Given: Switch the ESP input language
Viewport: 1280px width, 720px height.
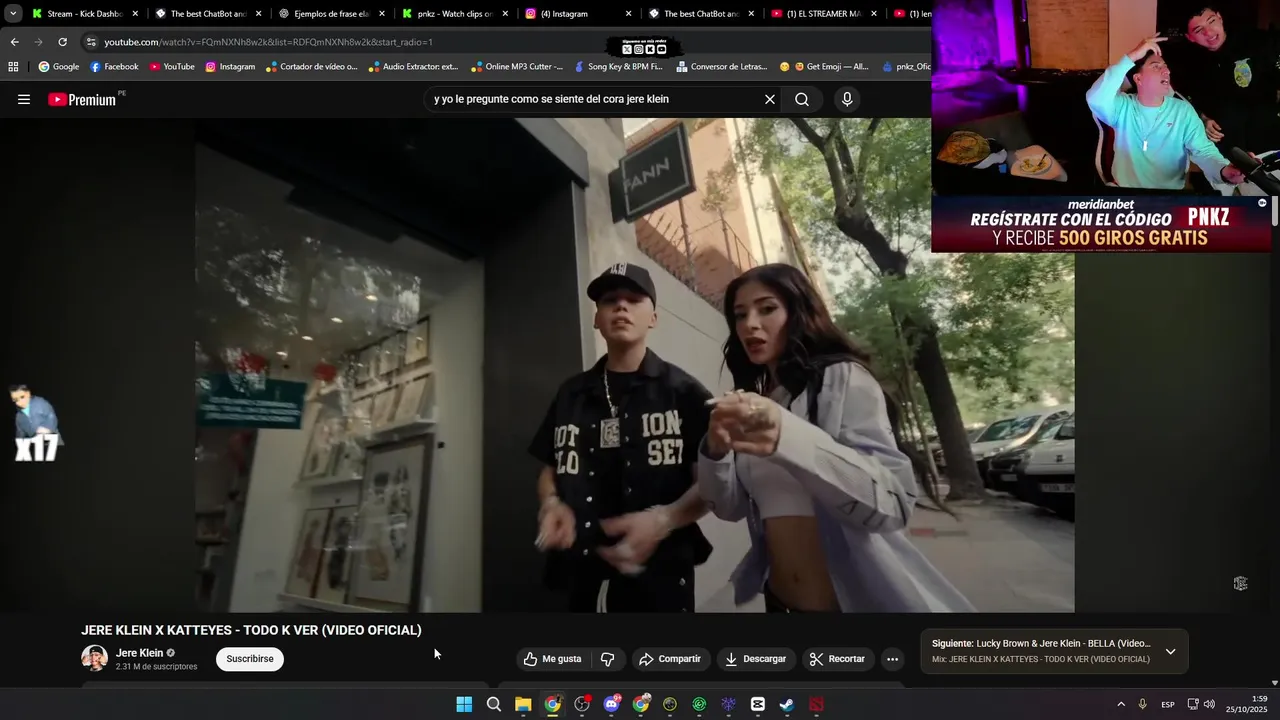Looking at the screenshot, I should coord(1168,704).
